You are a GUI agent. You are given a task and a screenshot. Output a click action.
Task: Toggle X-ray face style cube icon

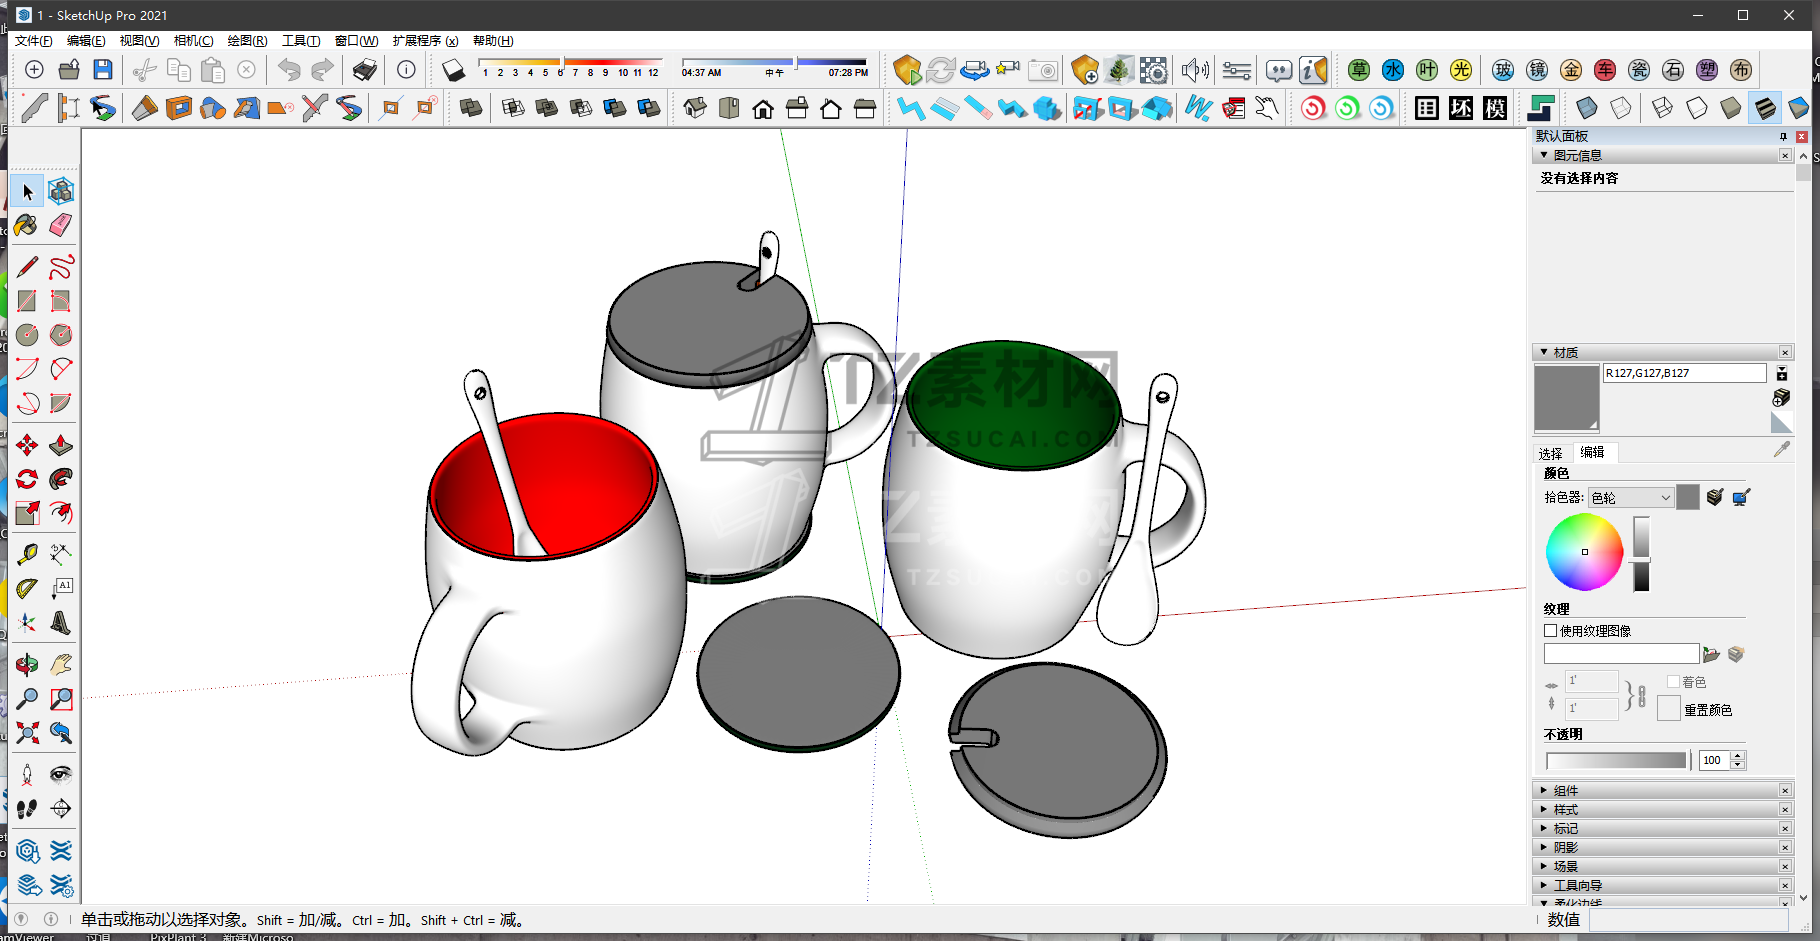pos(1586,108)
